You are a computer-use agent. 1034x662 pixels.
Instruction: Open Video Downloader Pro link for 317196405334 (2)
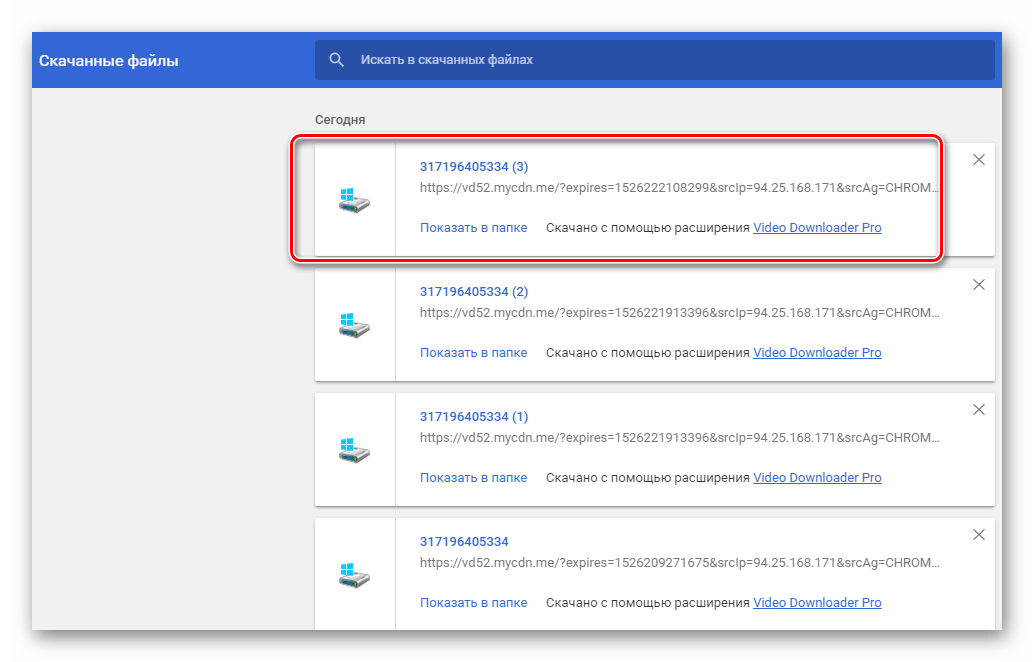pyautogui.click(x=817, y=353)
